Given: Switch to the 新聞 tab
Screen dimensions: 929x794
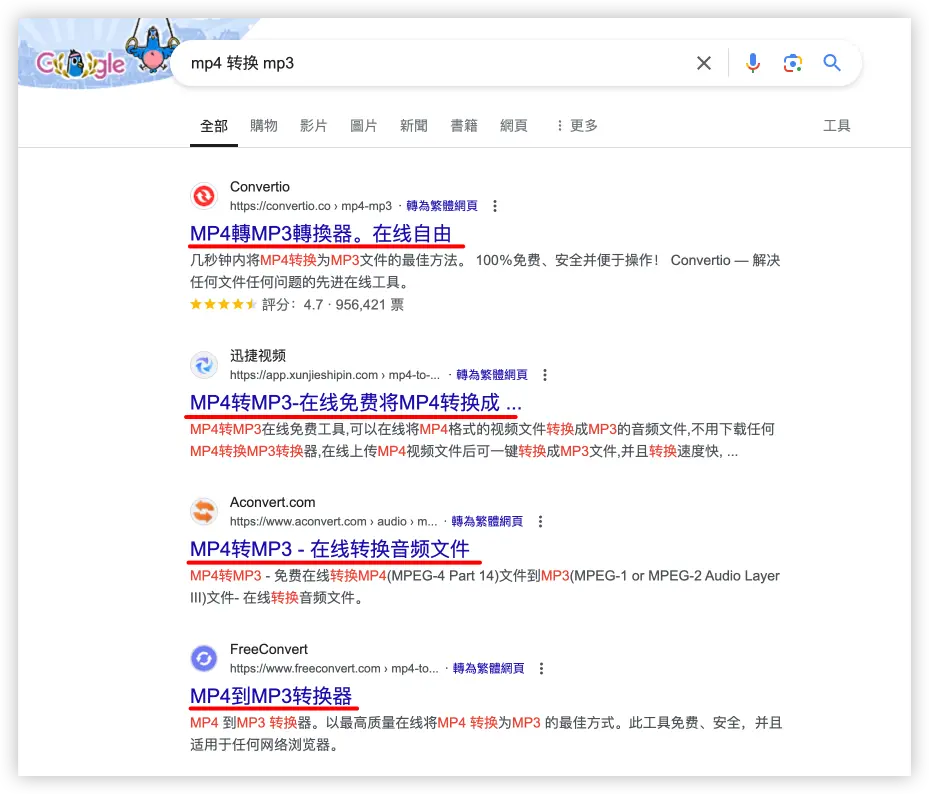Looking at the screenshot, I should click(414, 126).
